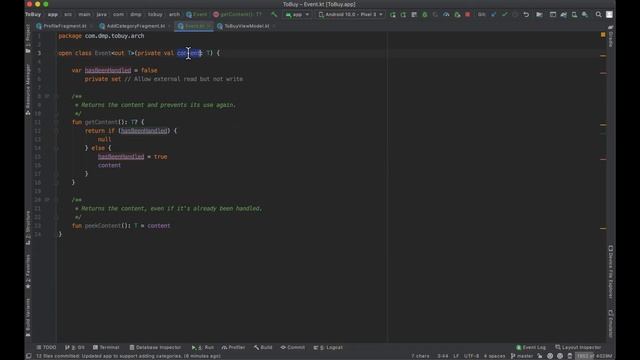
Task: Click the memory indicator in the status bar
Action: (594, 356)
